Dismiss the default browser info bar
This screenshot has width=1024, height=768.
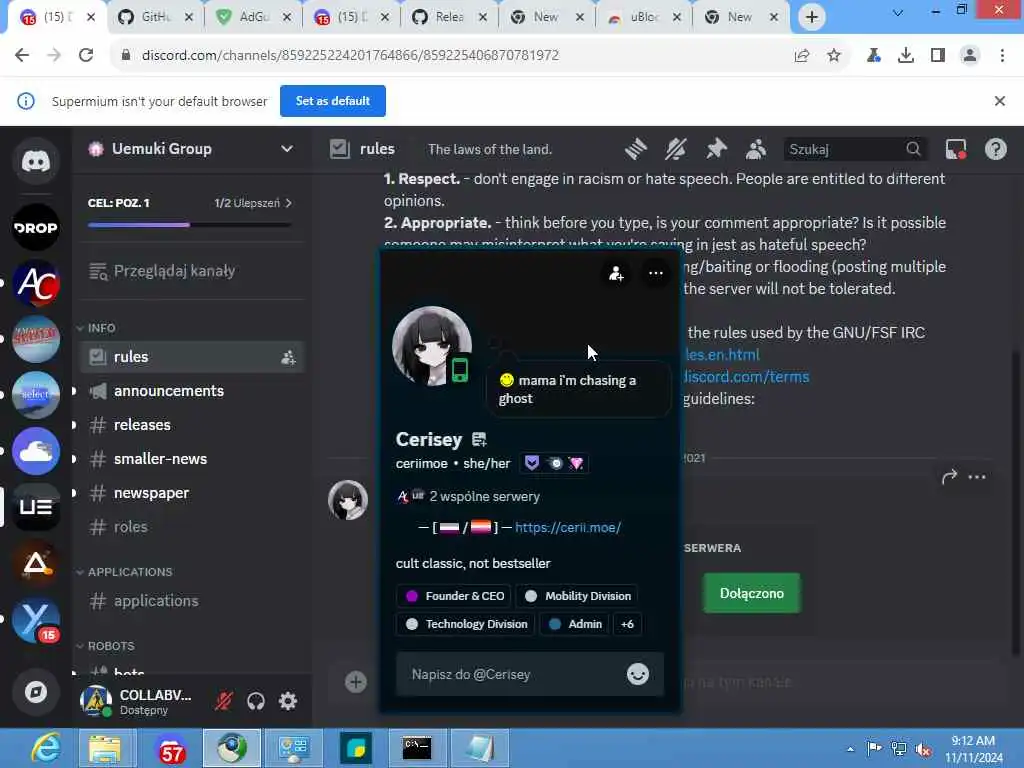pyautogui.click(x=999, y=101)
